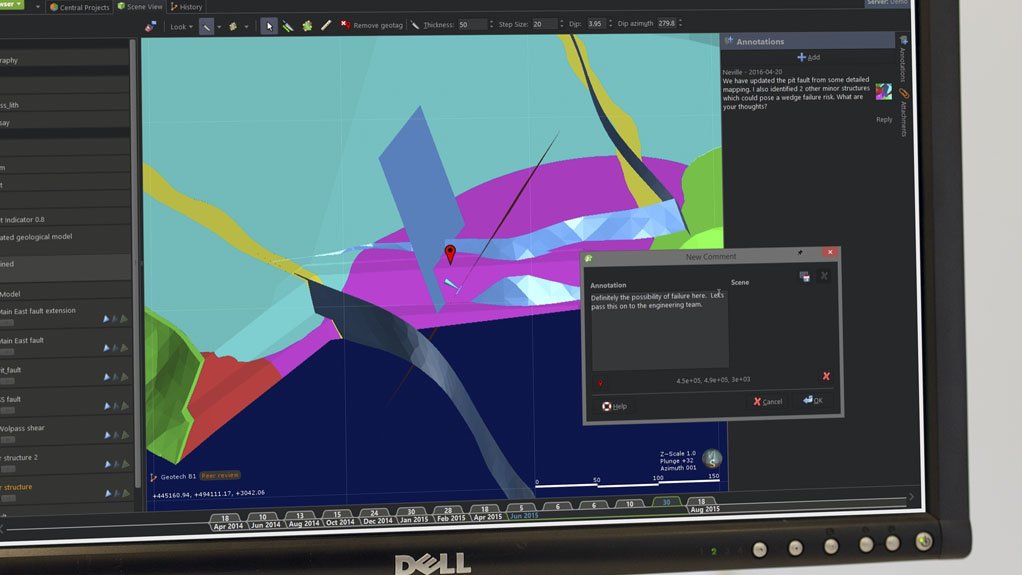
Task: Click Remove geotag button
Action: click(372, 25)
